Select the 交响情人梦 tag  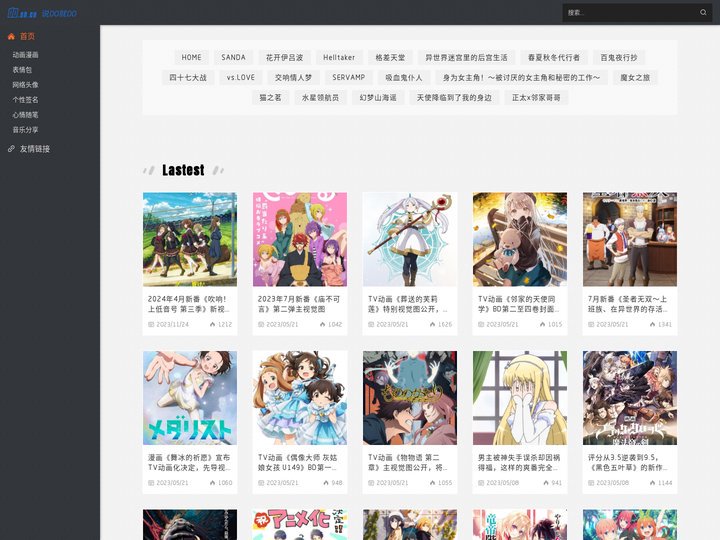[293, 78]
